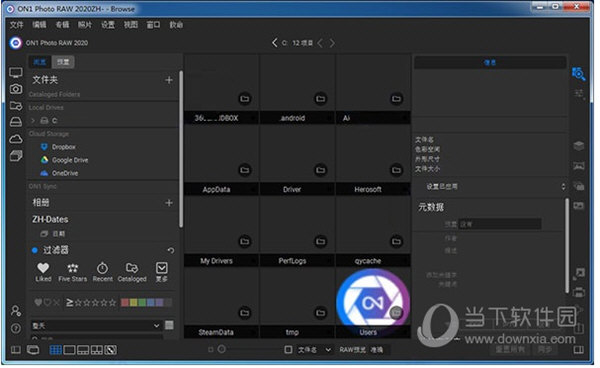Switch to single image detail view
Screen dimensions: 600x368
point(69,350)
